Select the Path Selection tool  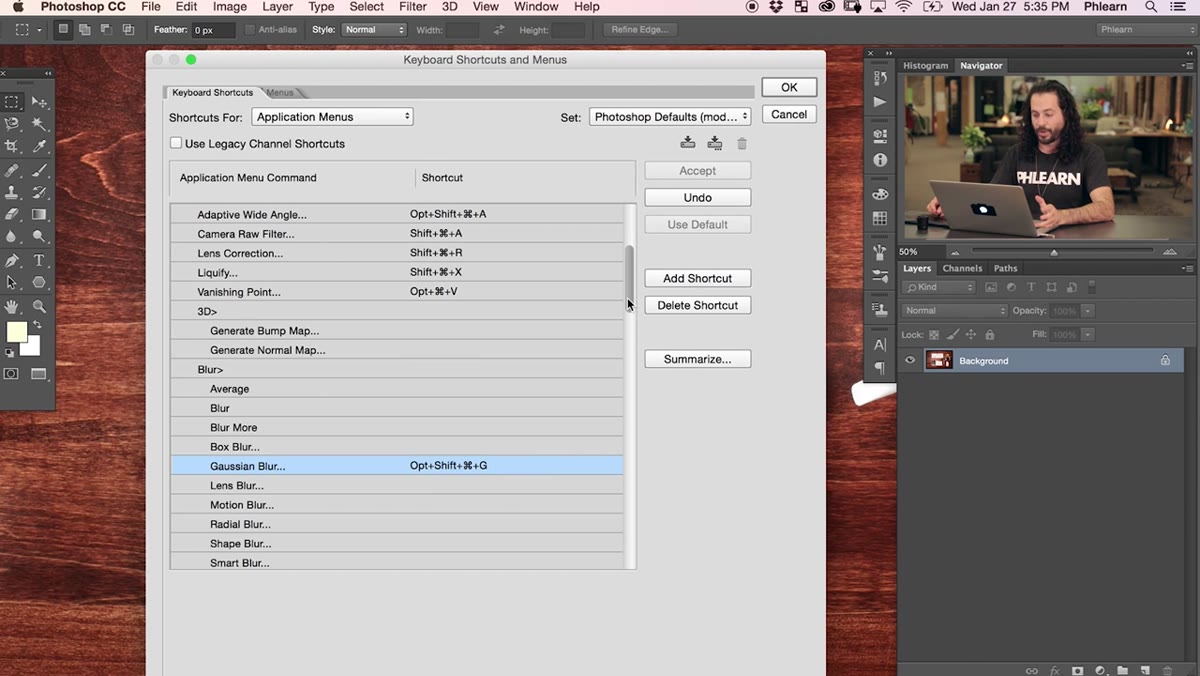pos(12,283)
